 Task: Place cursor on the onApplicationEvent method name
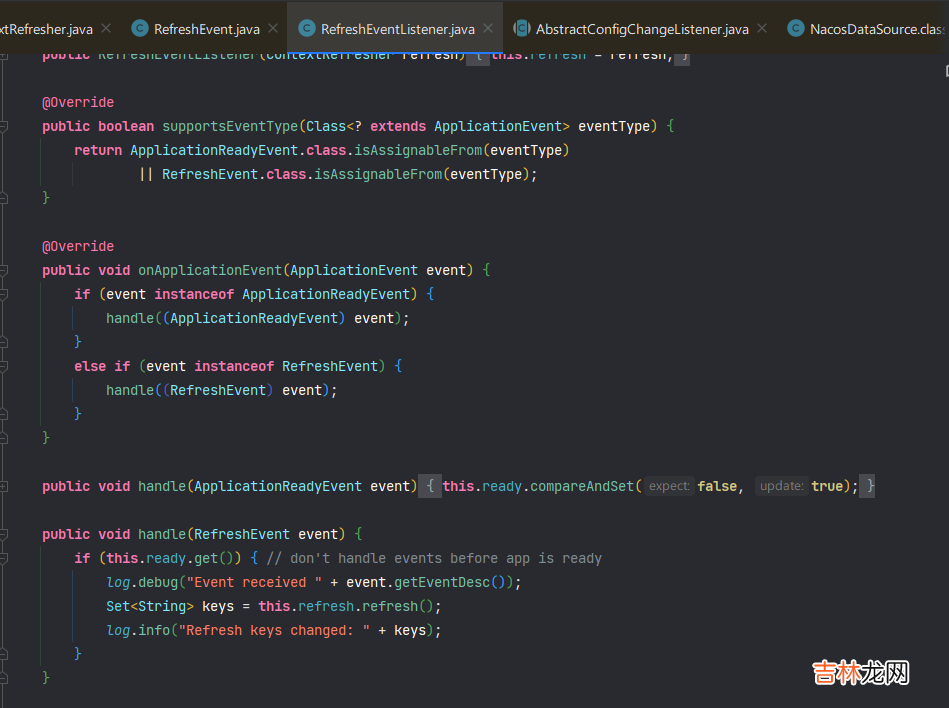click(x=210, y=270)
